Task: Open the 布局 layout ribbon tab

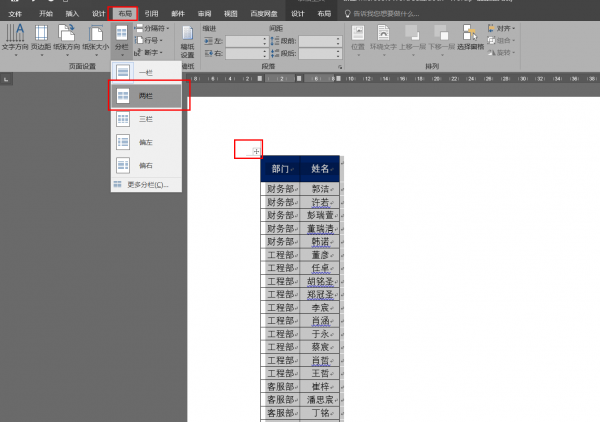Action: (124, 14)
